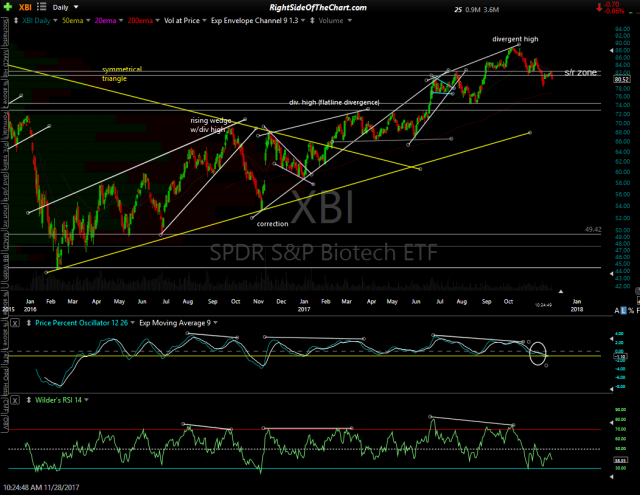Open Exp Envelope Channel 9 1.3 dropdown

pyautogui.click(x=303, y=20)
